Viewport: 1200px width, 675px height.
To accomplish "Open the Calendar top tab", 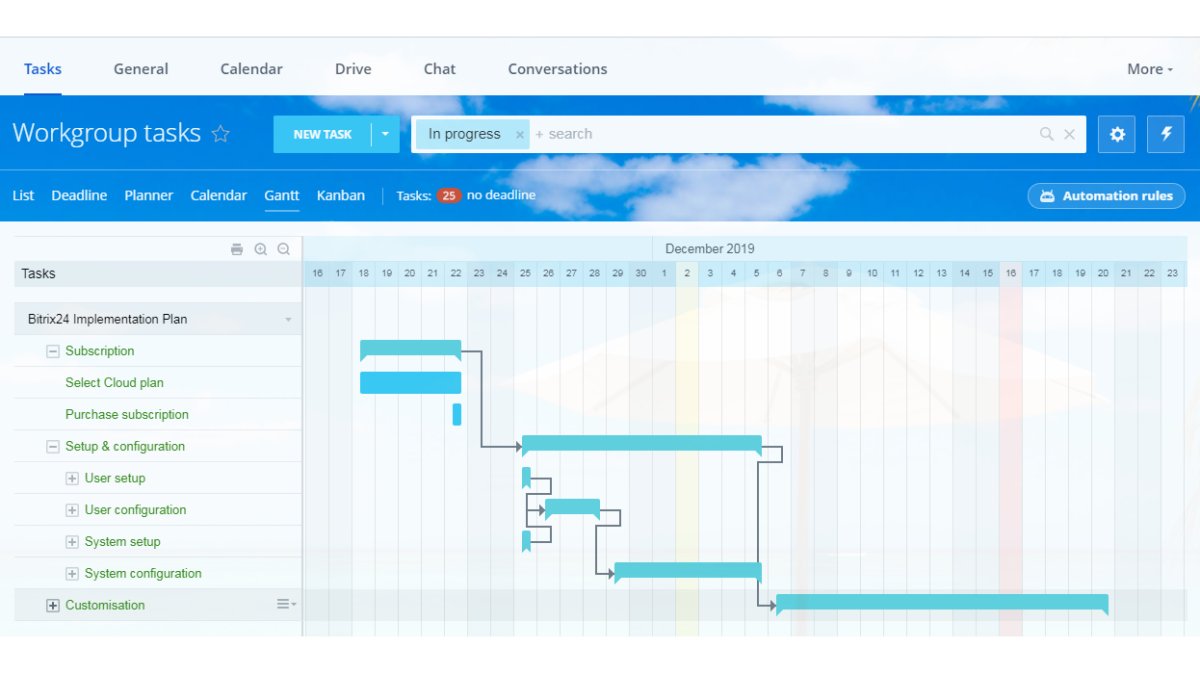I will pyautogui.click(x=251, y=69).
